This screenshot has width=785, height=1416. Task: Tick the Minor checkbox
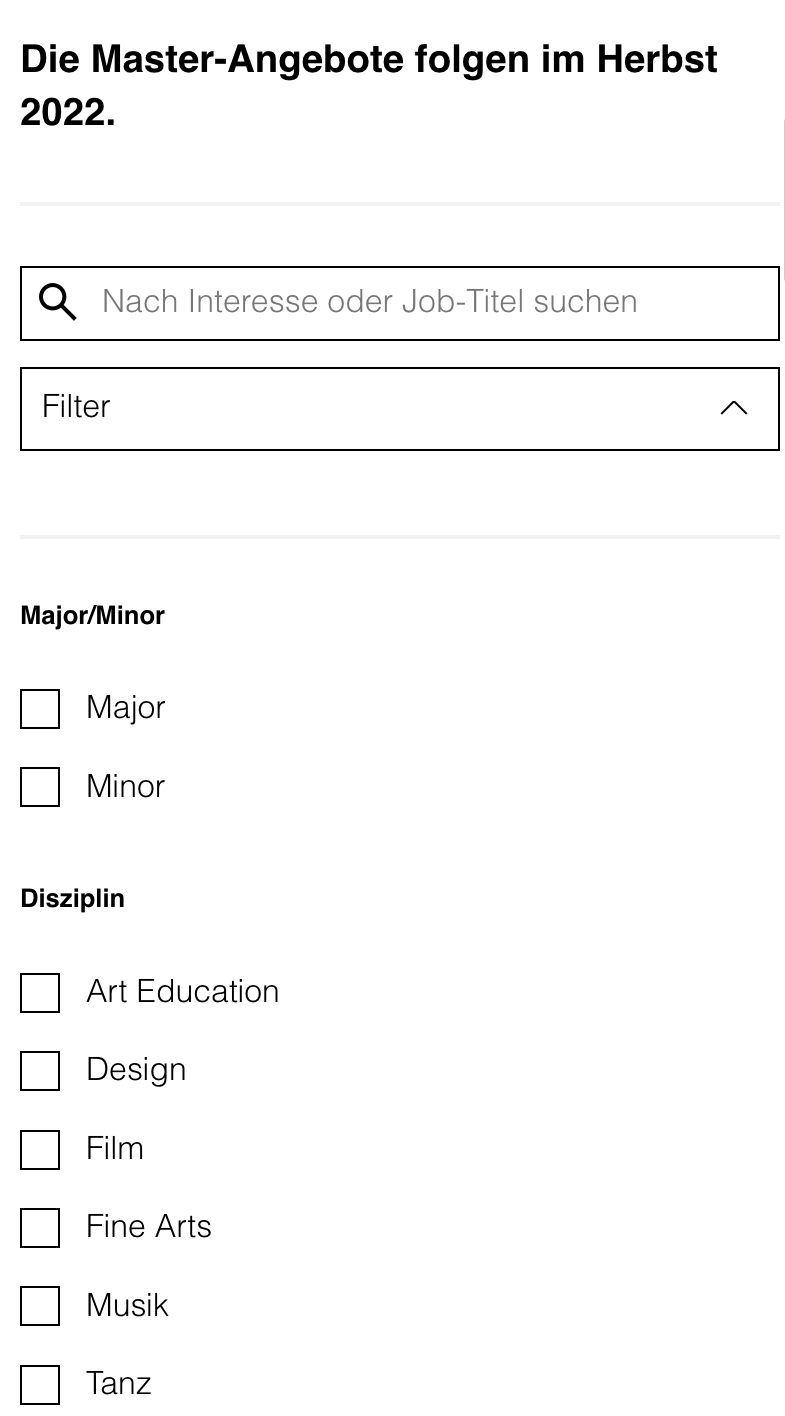[40, 787]
